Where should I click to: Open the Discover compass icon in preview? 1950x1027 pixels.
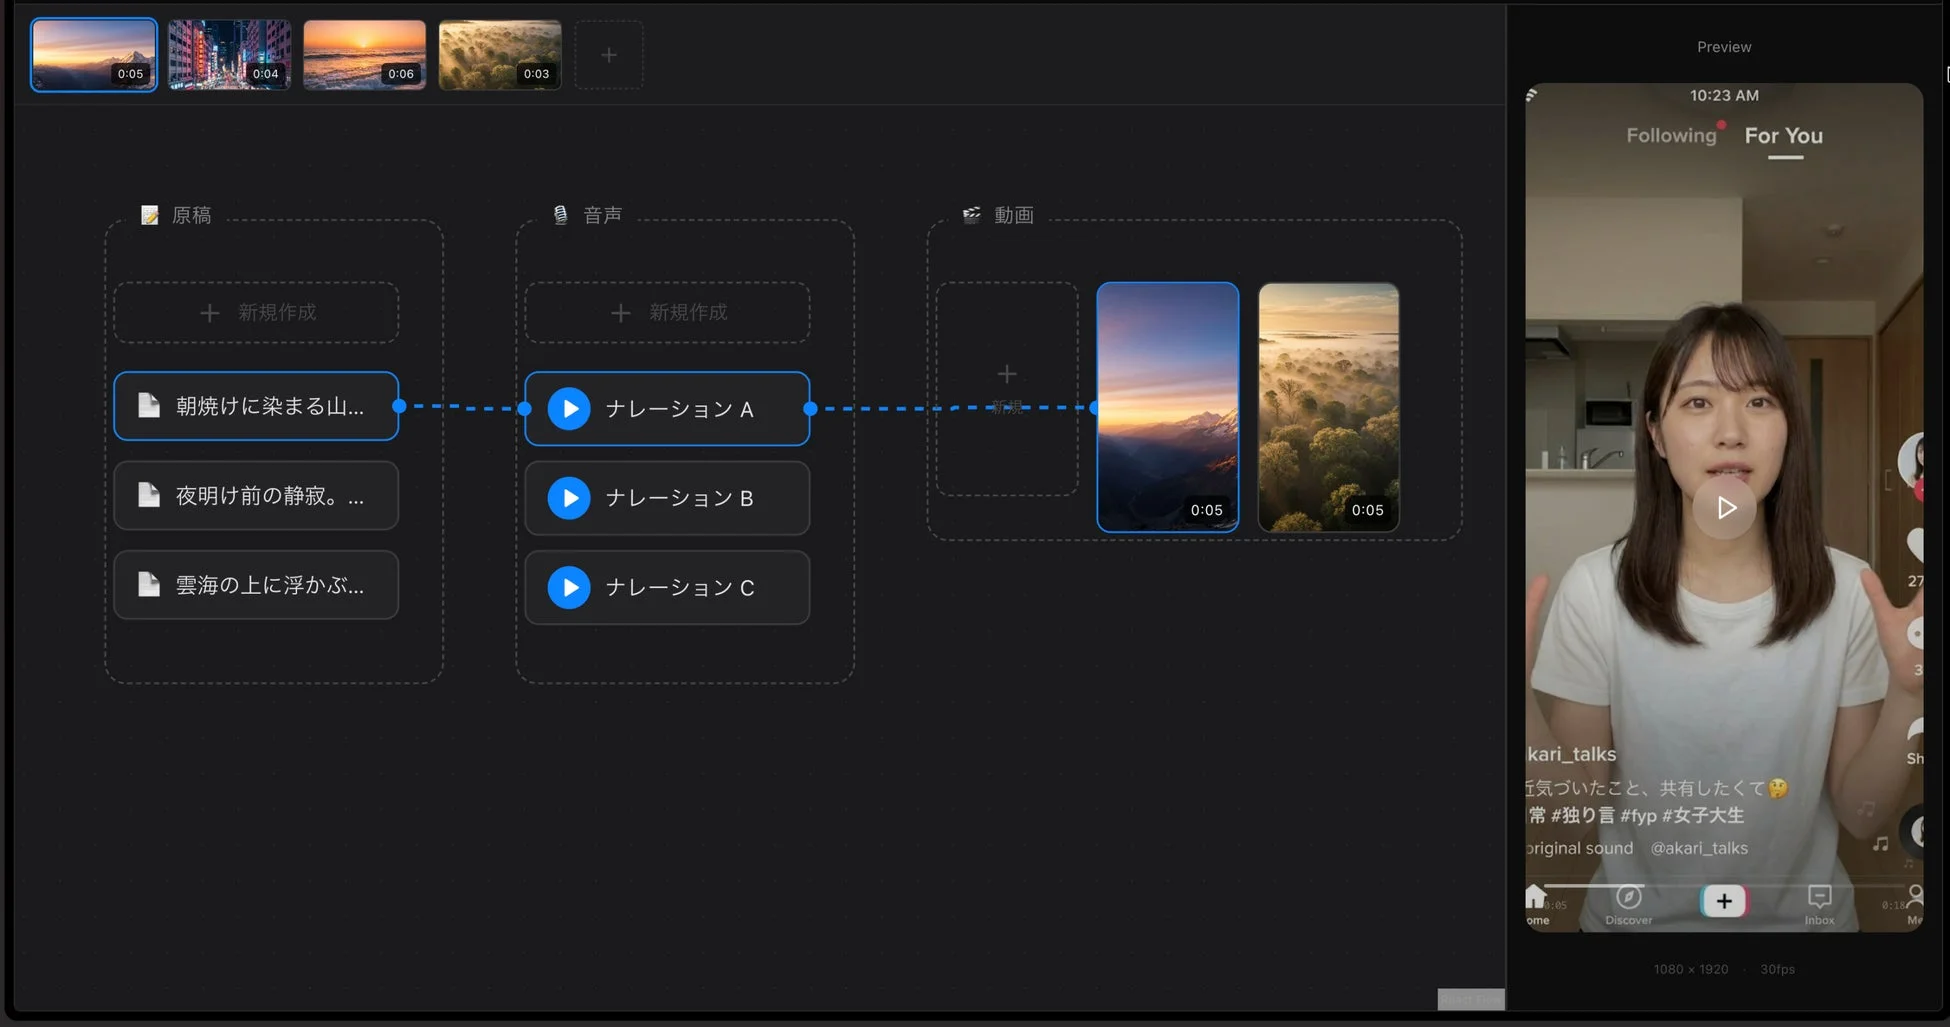tap(1628, 899)
